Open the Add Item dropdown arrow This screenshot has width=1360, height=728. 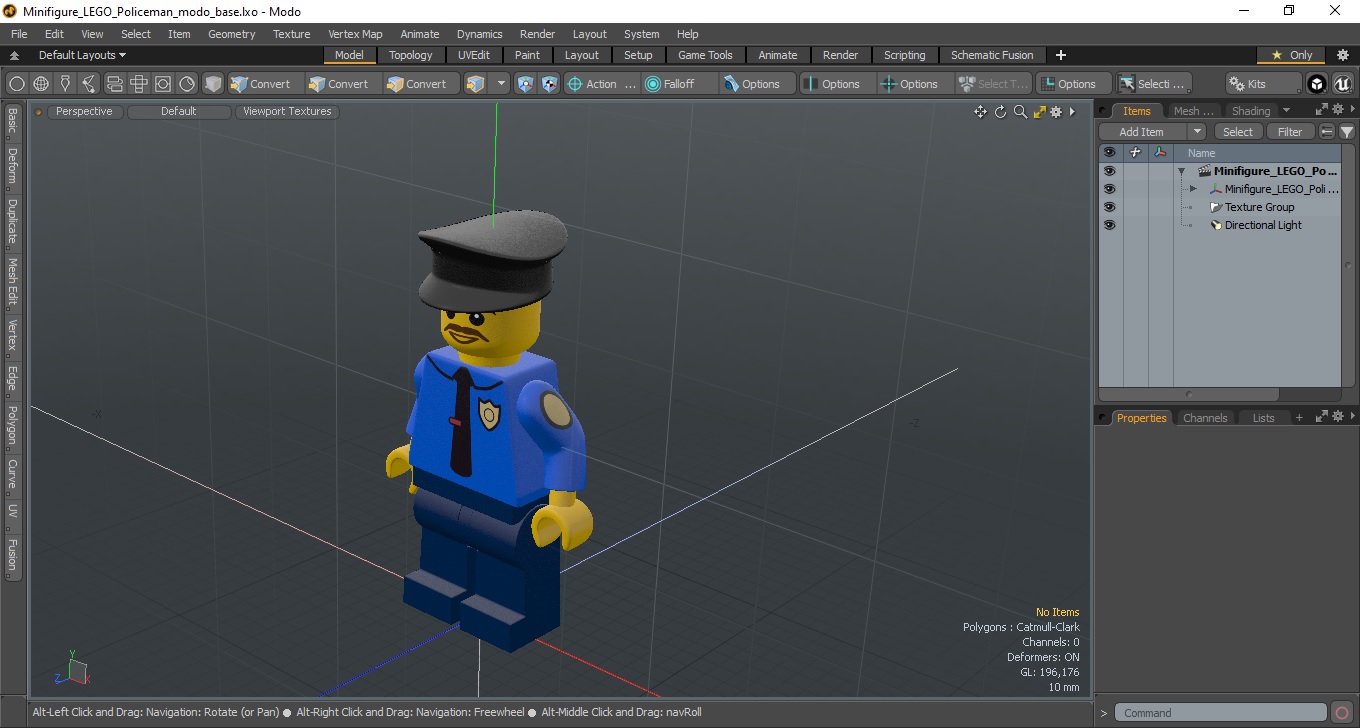coord(1197,132)
